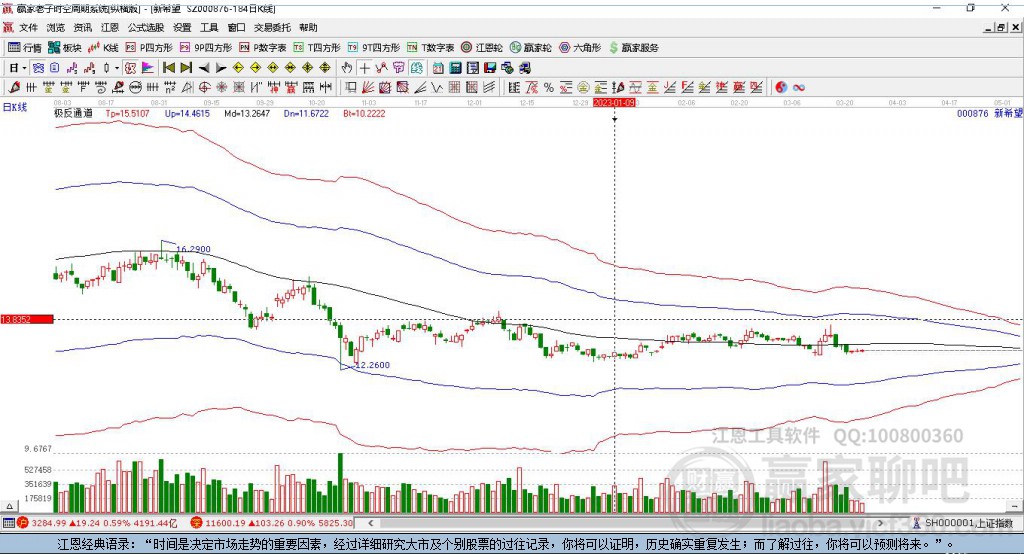
Task: Open the T数字表 tool
Action: point(430,48)
